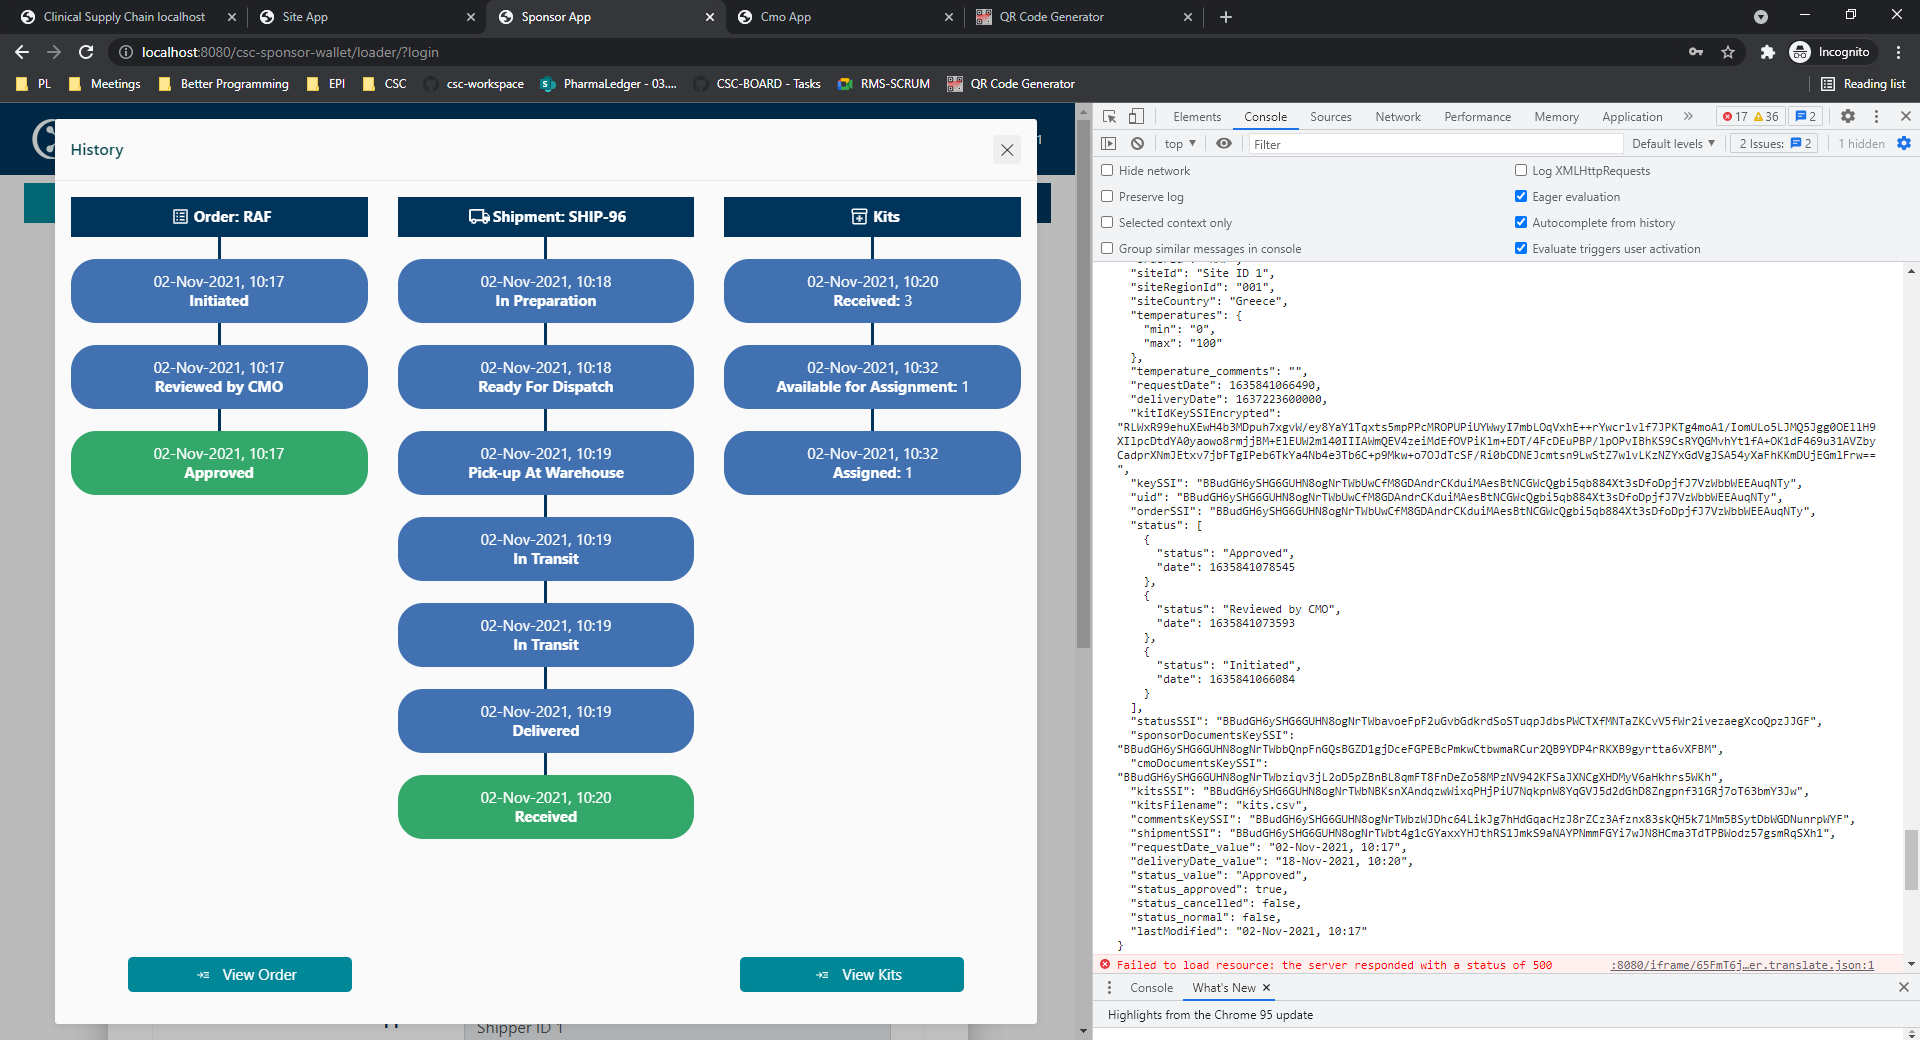Bookmark this page with the star icon
1920x1040 pixels.
(x=1728, y=52)
